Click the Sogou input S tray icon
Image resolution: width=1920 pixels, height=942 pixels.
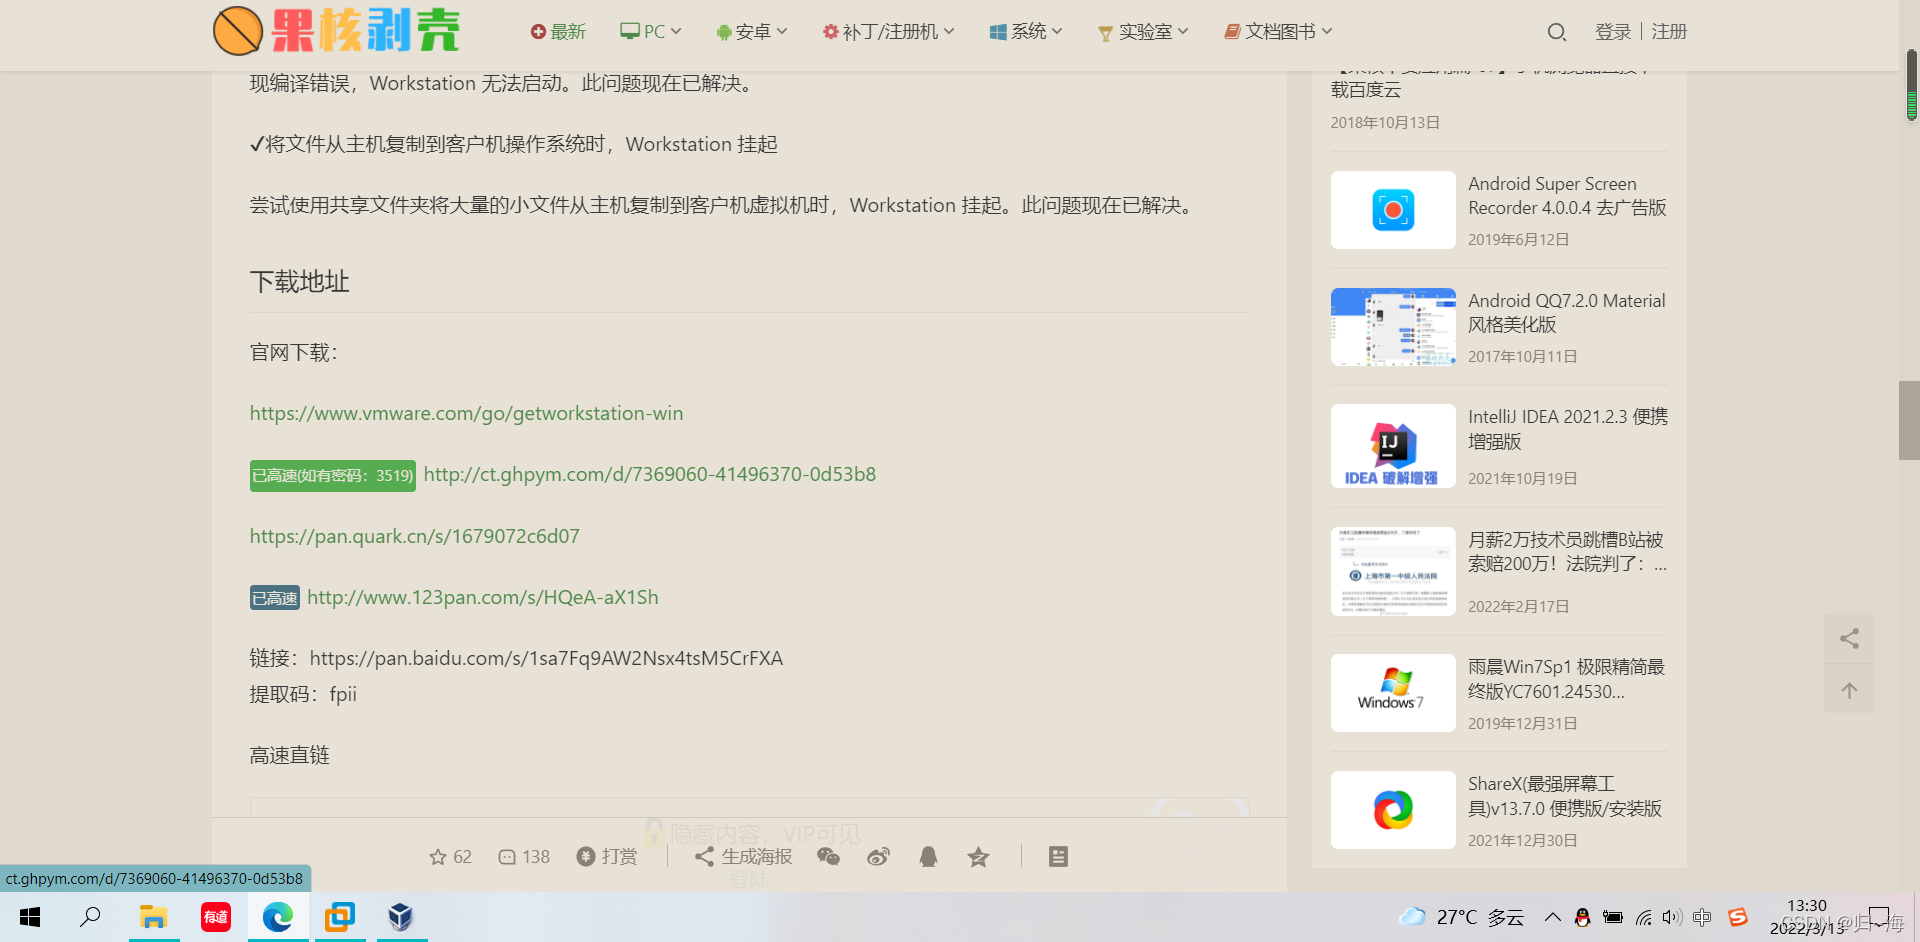click(x=1738, y=917)
